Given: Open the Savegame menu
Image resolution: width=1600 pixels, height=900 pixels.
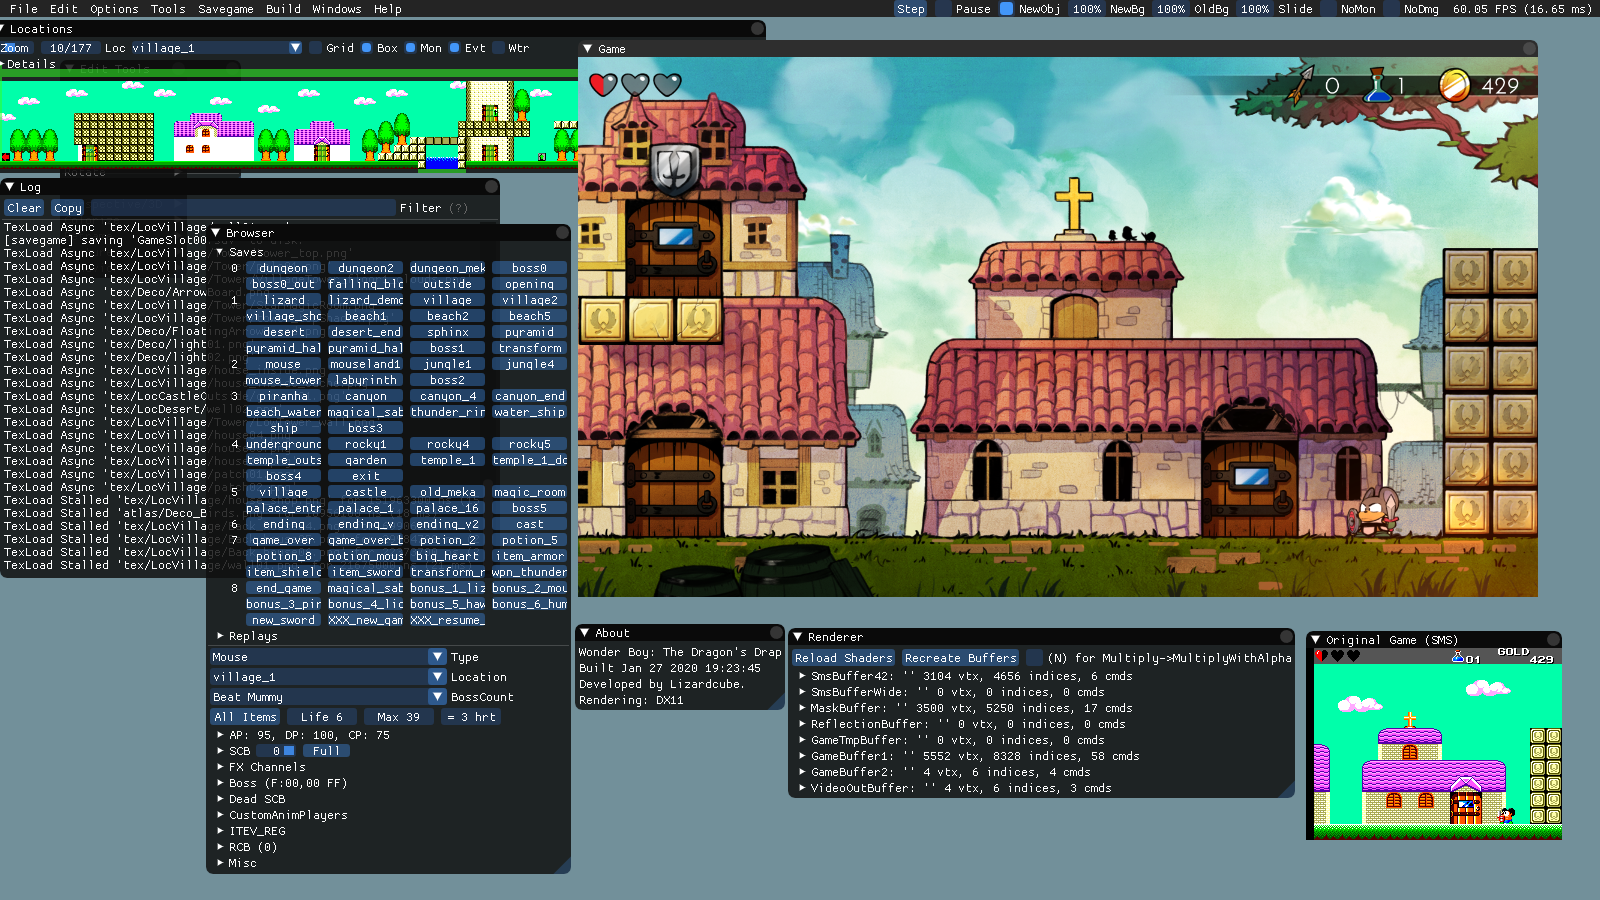Looking at the screenshot, I should (x=226, y=9).
